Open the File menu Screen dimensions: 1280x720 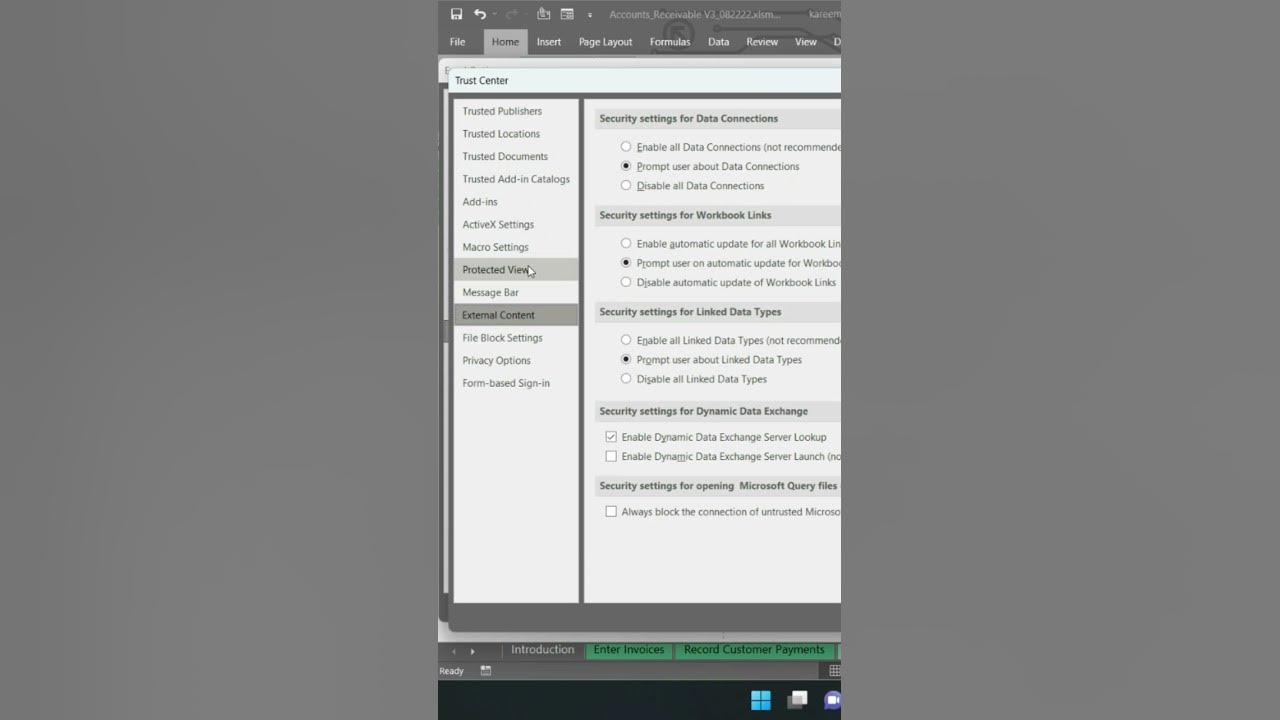[457, 42]
